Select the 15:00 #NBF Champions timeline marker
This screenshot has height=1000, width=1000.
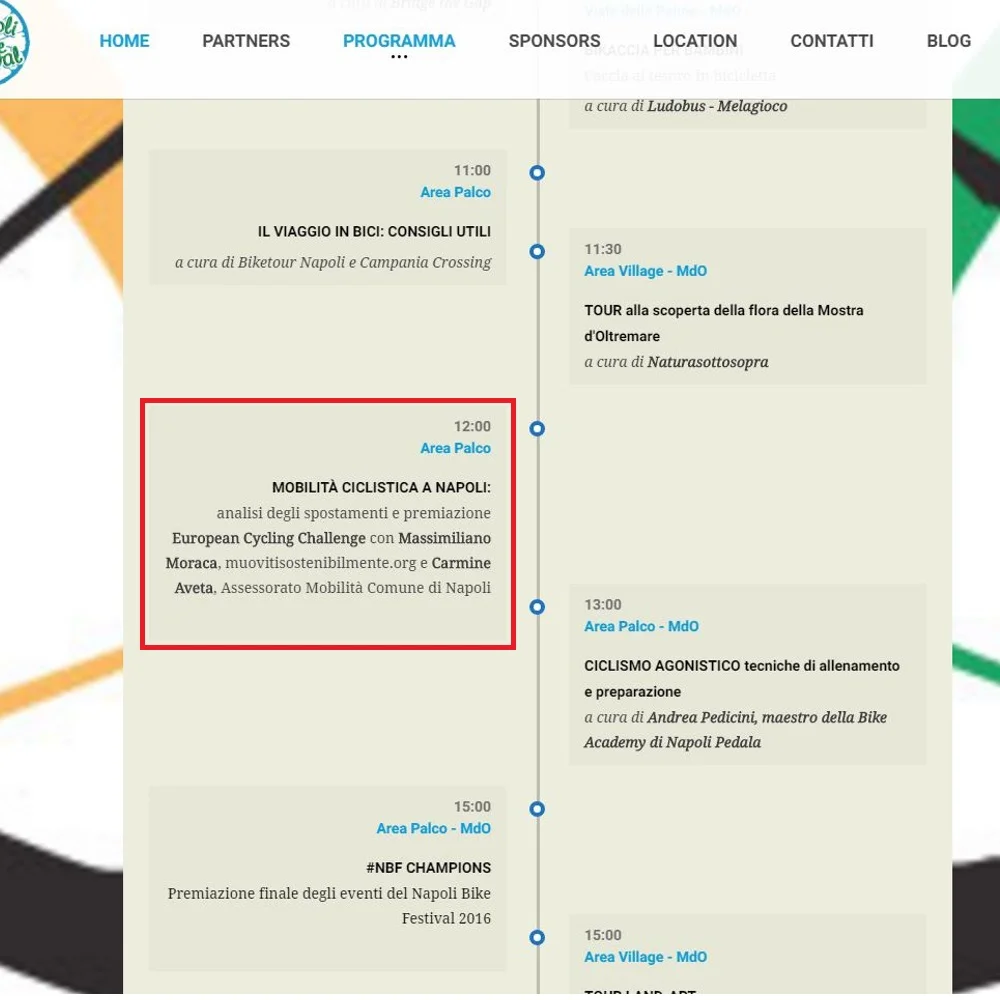click(537, 809)
